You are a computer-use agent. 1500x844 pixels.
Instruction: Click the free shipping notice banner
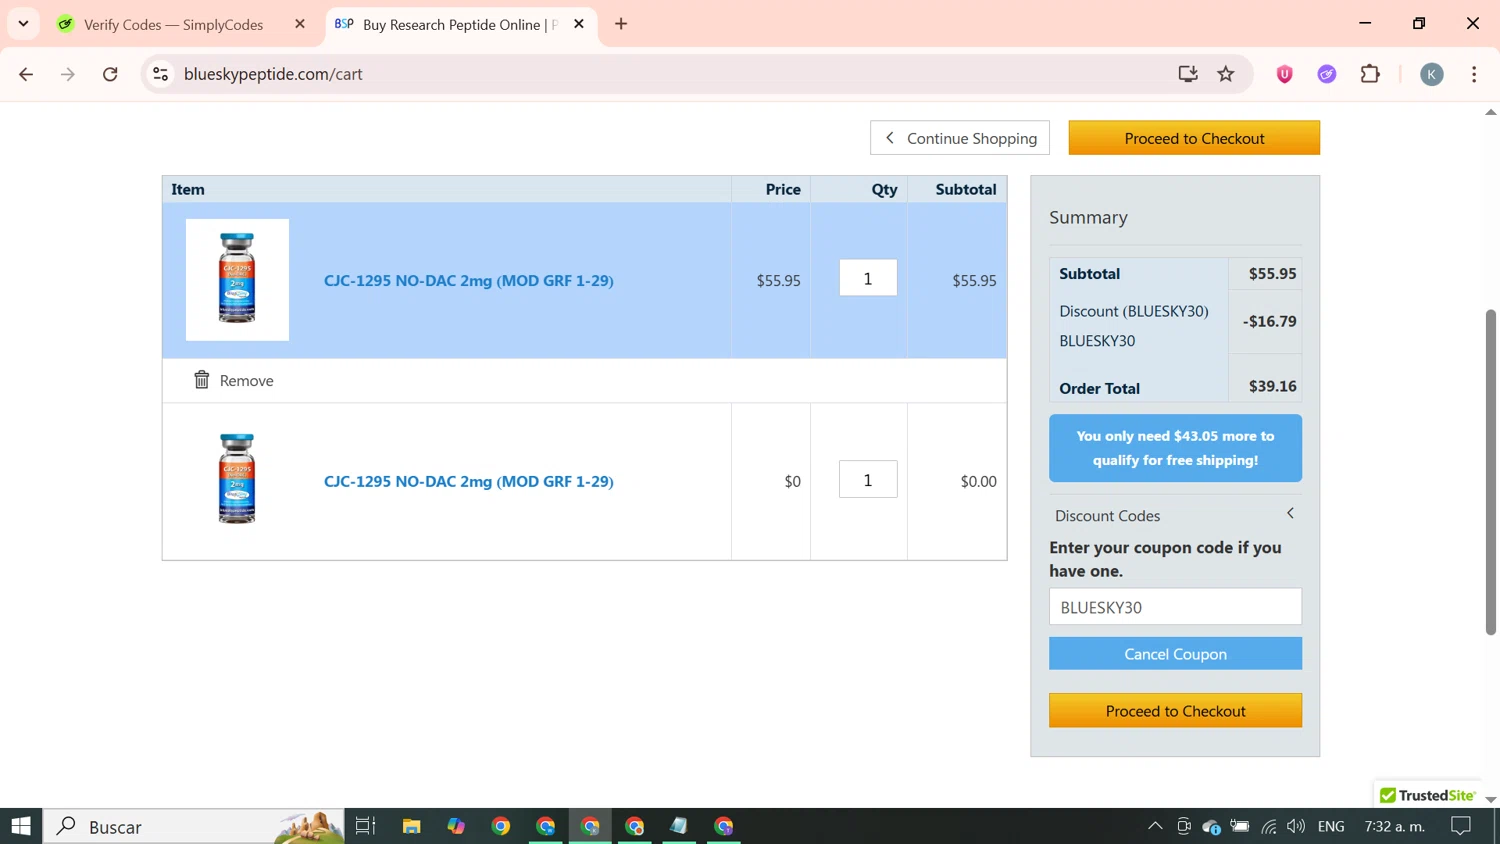(x=1175, y=448)
